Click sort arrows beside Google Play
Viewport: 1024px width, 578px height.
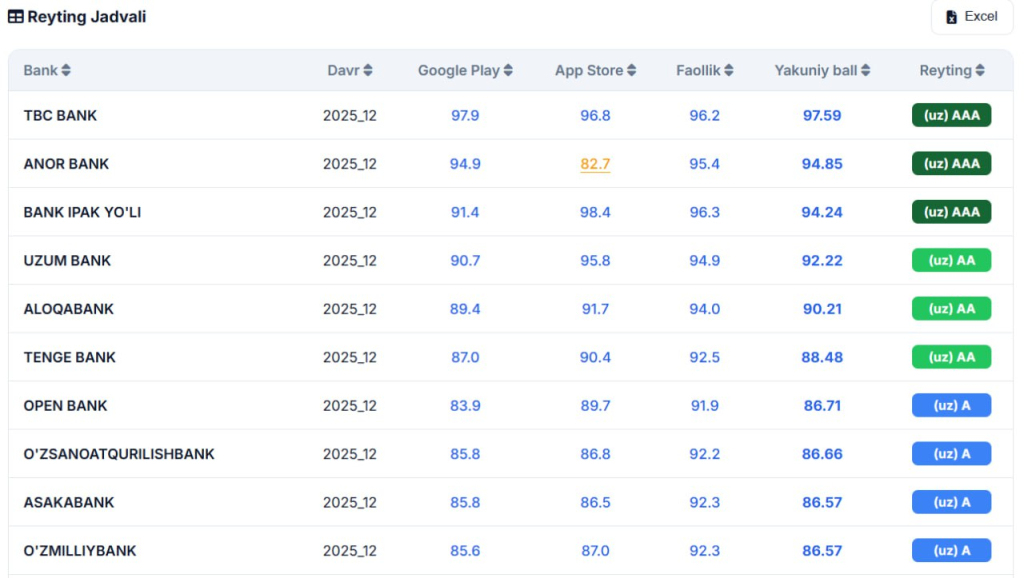(x=508, y=71)
